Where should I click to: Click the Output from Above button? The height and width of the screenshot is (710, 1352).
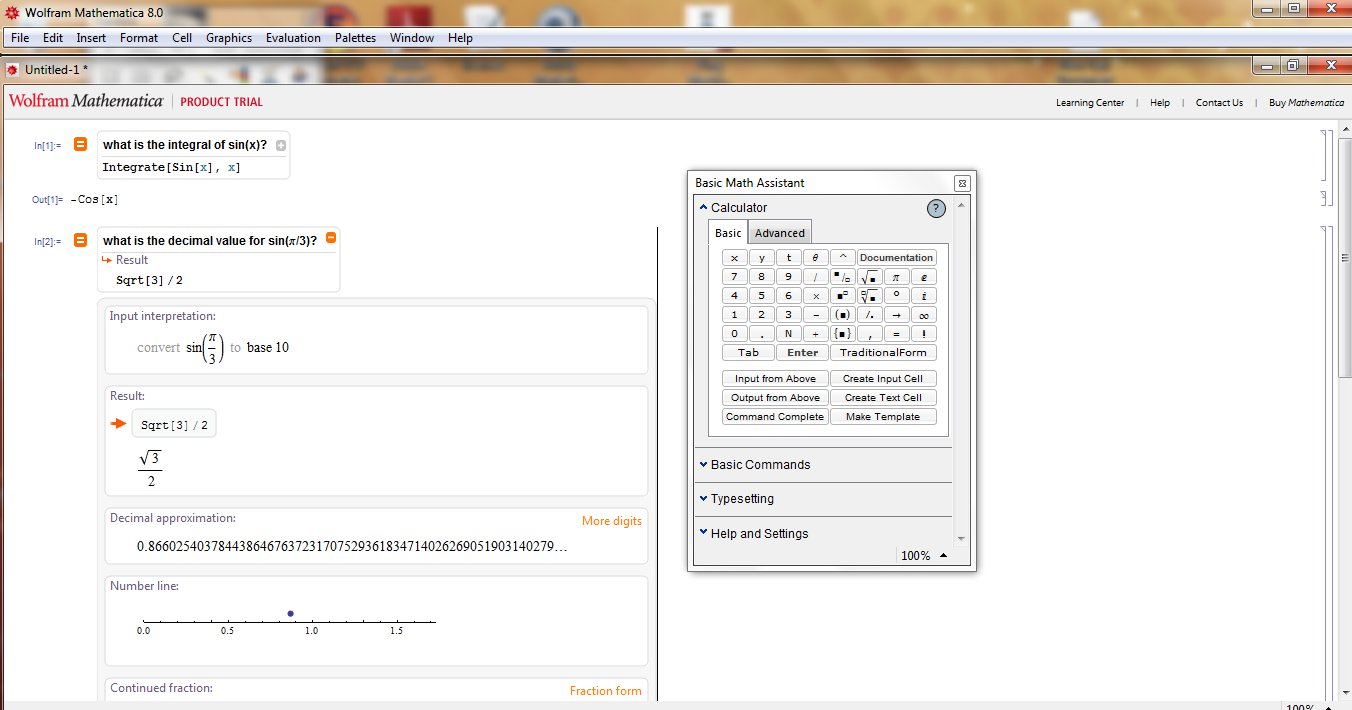tap(775, 398)
